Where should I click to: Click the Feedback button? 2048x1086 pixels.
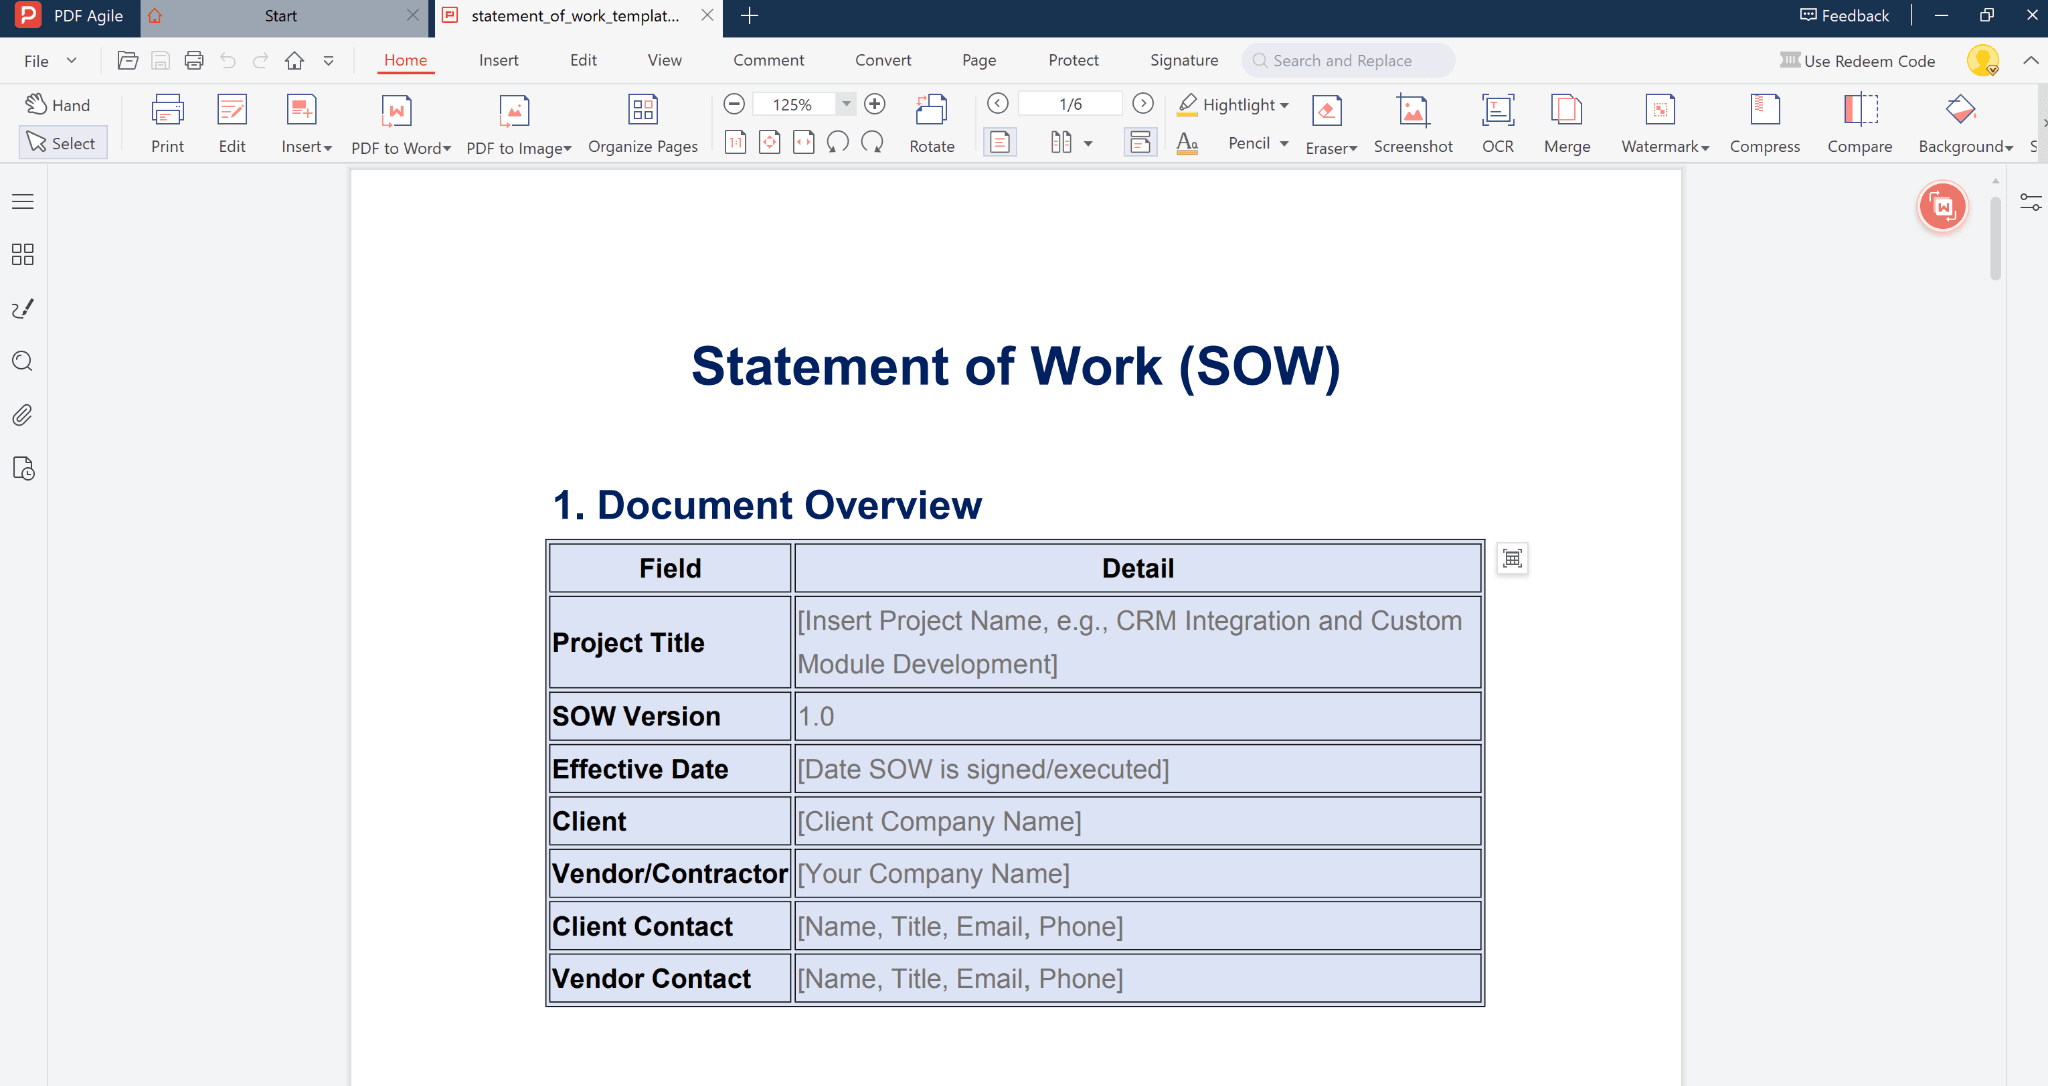pyautogui.click(x=1844, y=15)
